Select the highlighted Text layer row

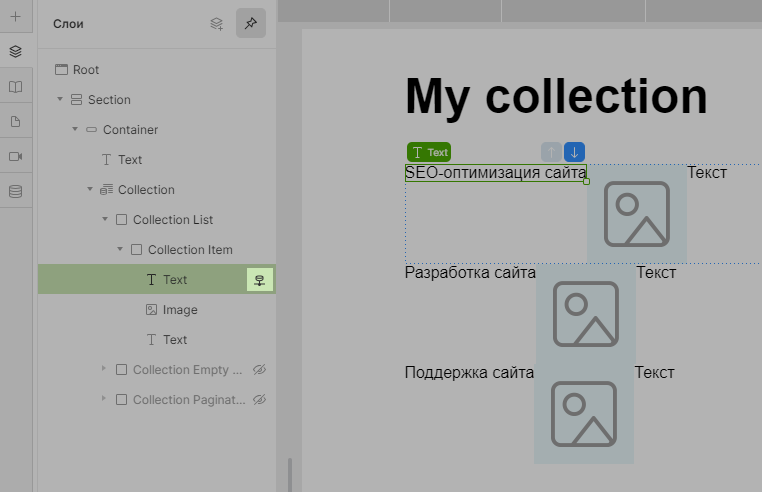click(x=156, y=280)
